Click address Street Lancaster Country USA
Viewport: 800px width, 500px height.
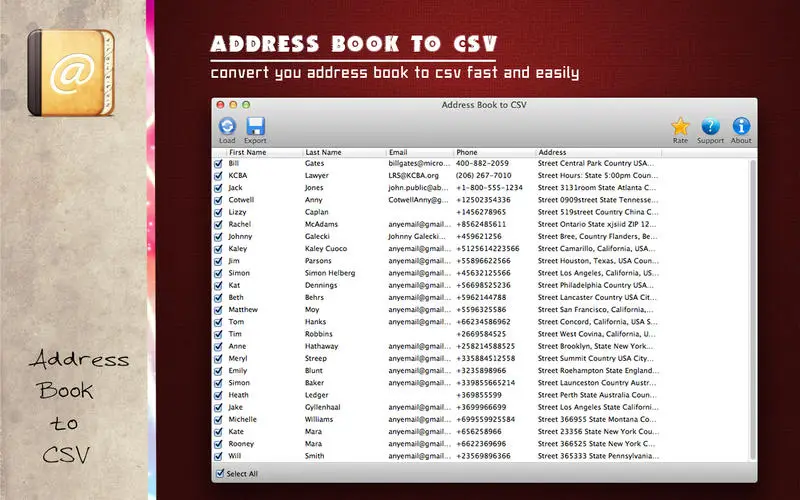597,297
